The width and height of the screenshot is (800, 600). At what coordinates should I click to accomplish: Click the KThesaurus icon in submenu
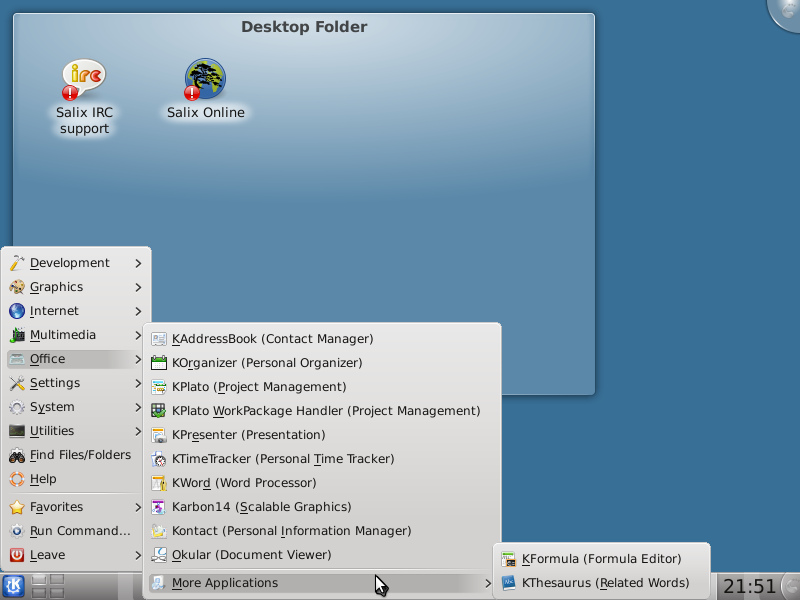[x=509, y=583]
